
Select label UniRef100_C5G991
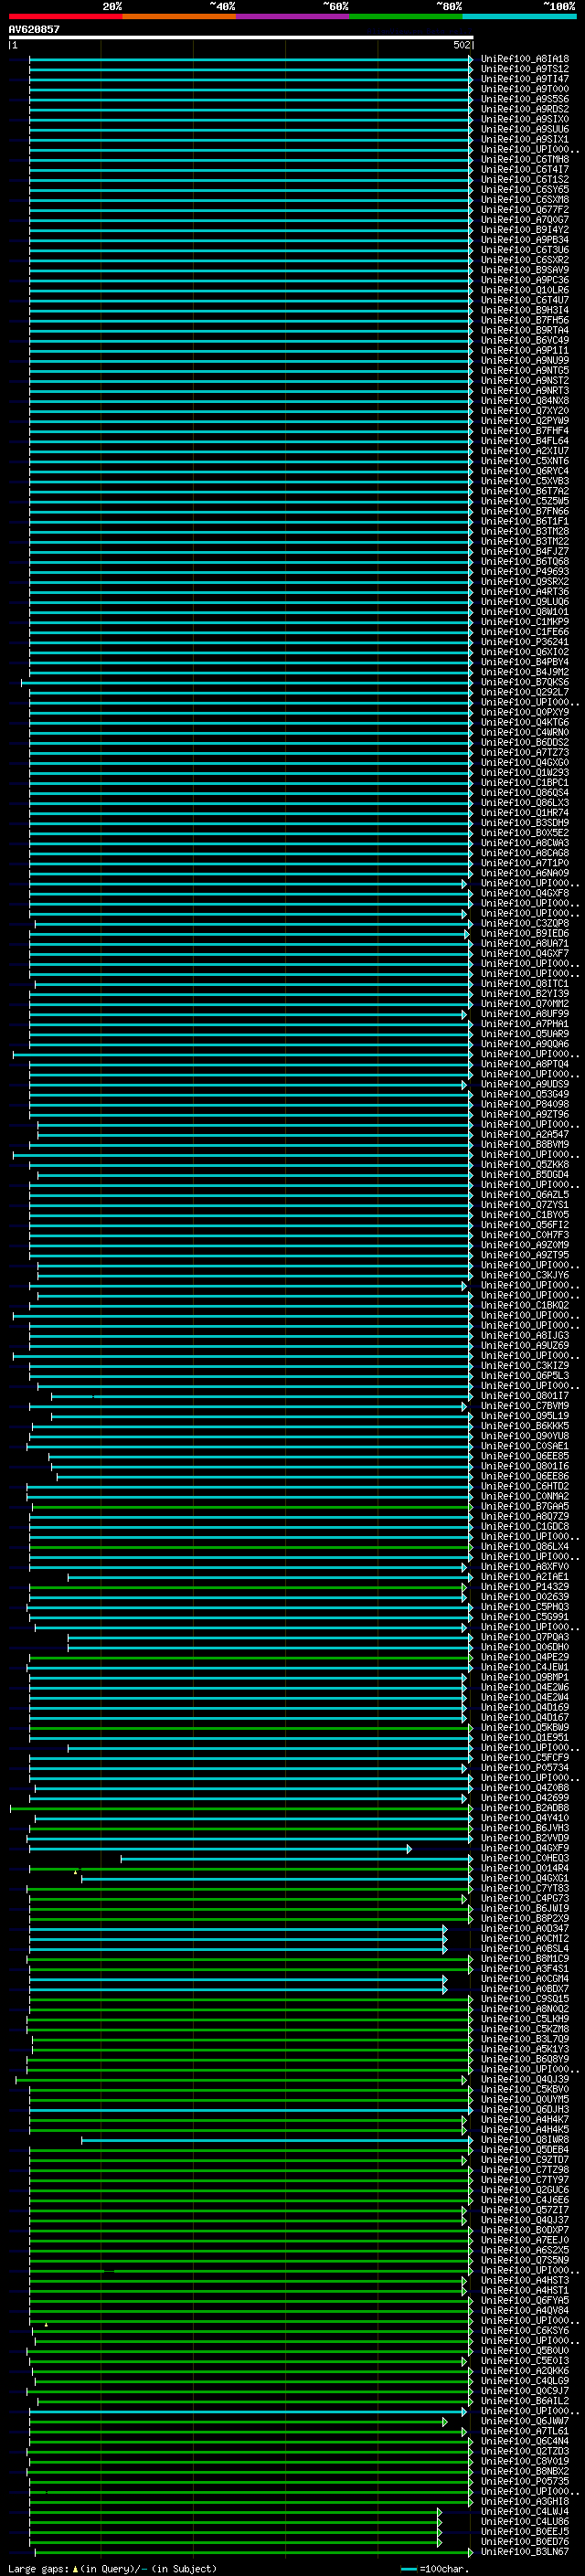[525, 1617]
